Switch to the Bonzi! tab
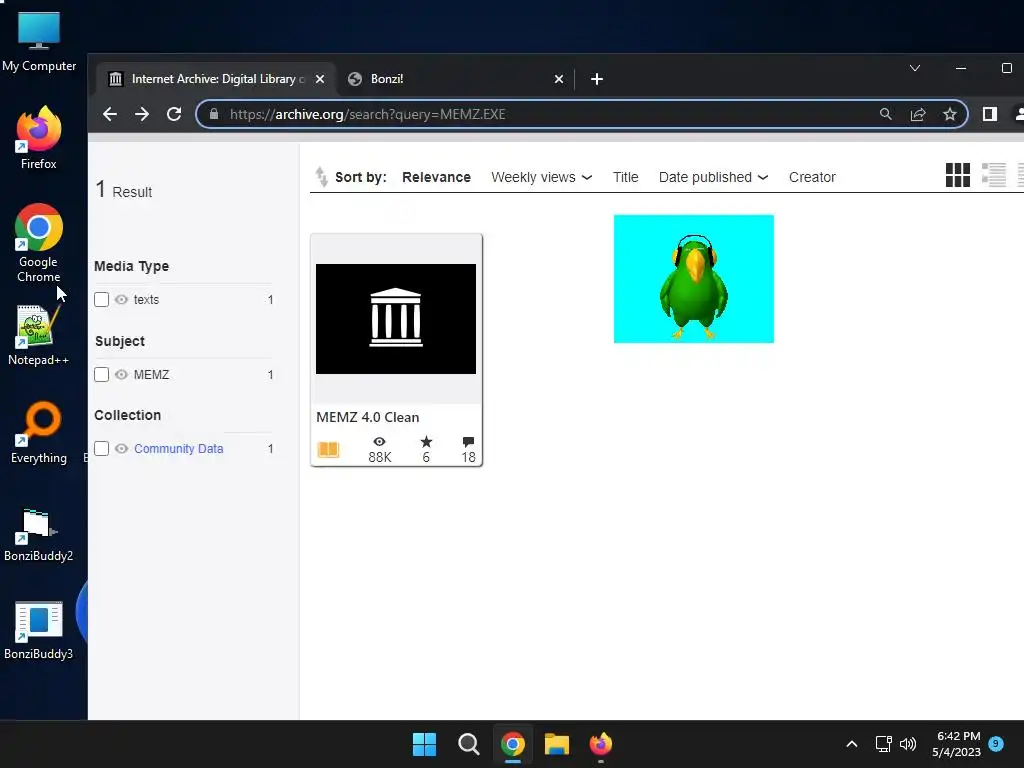 (x=455, y=79)
